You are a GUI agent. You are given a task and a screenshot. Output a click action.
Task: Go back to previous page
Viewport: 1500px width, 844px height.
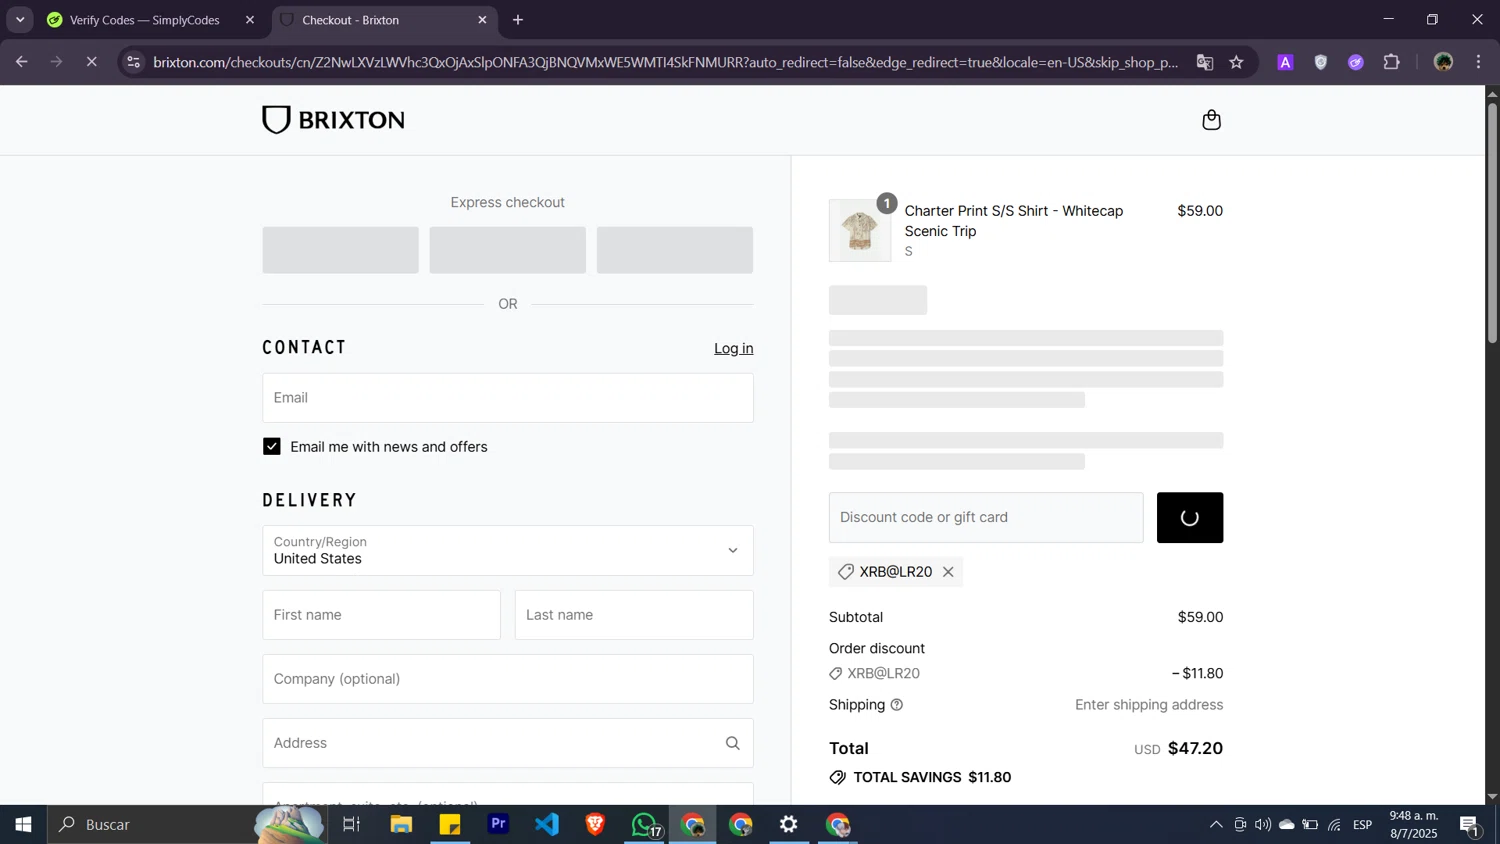(x=21, y=62)
